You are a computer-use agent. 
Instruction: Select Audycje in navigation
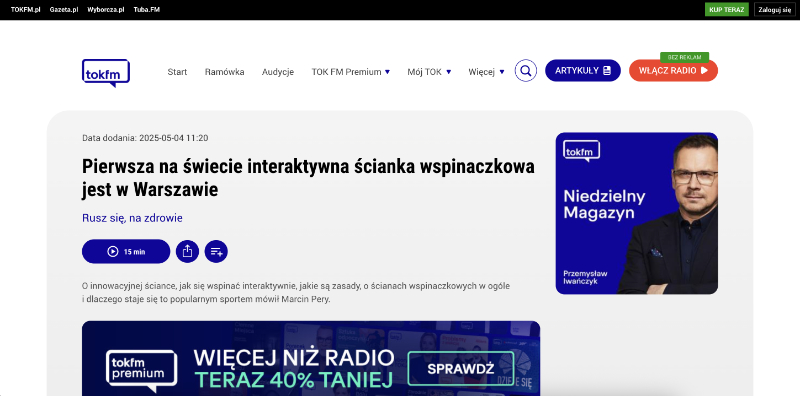tap(278, 72)
